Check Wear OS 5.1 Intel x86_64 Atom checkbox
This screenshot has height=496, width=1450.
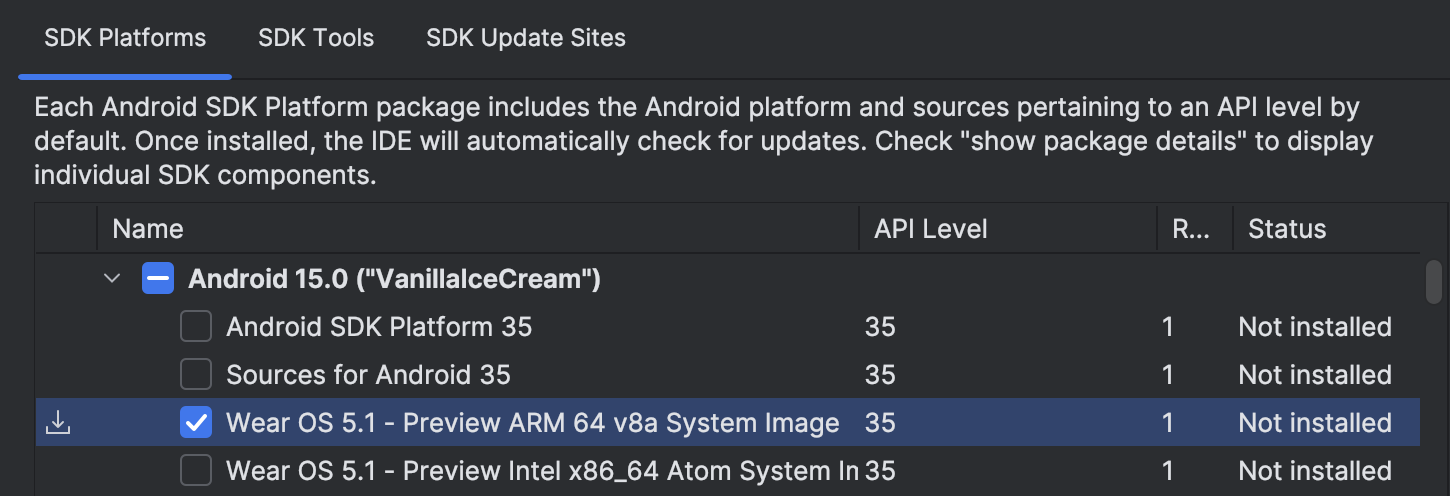(x=196, y=471)
